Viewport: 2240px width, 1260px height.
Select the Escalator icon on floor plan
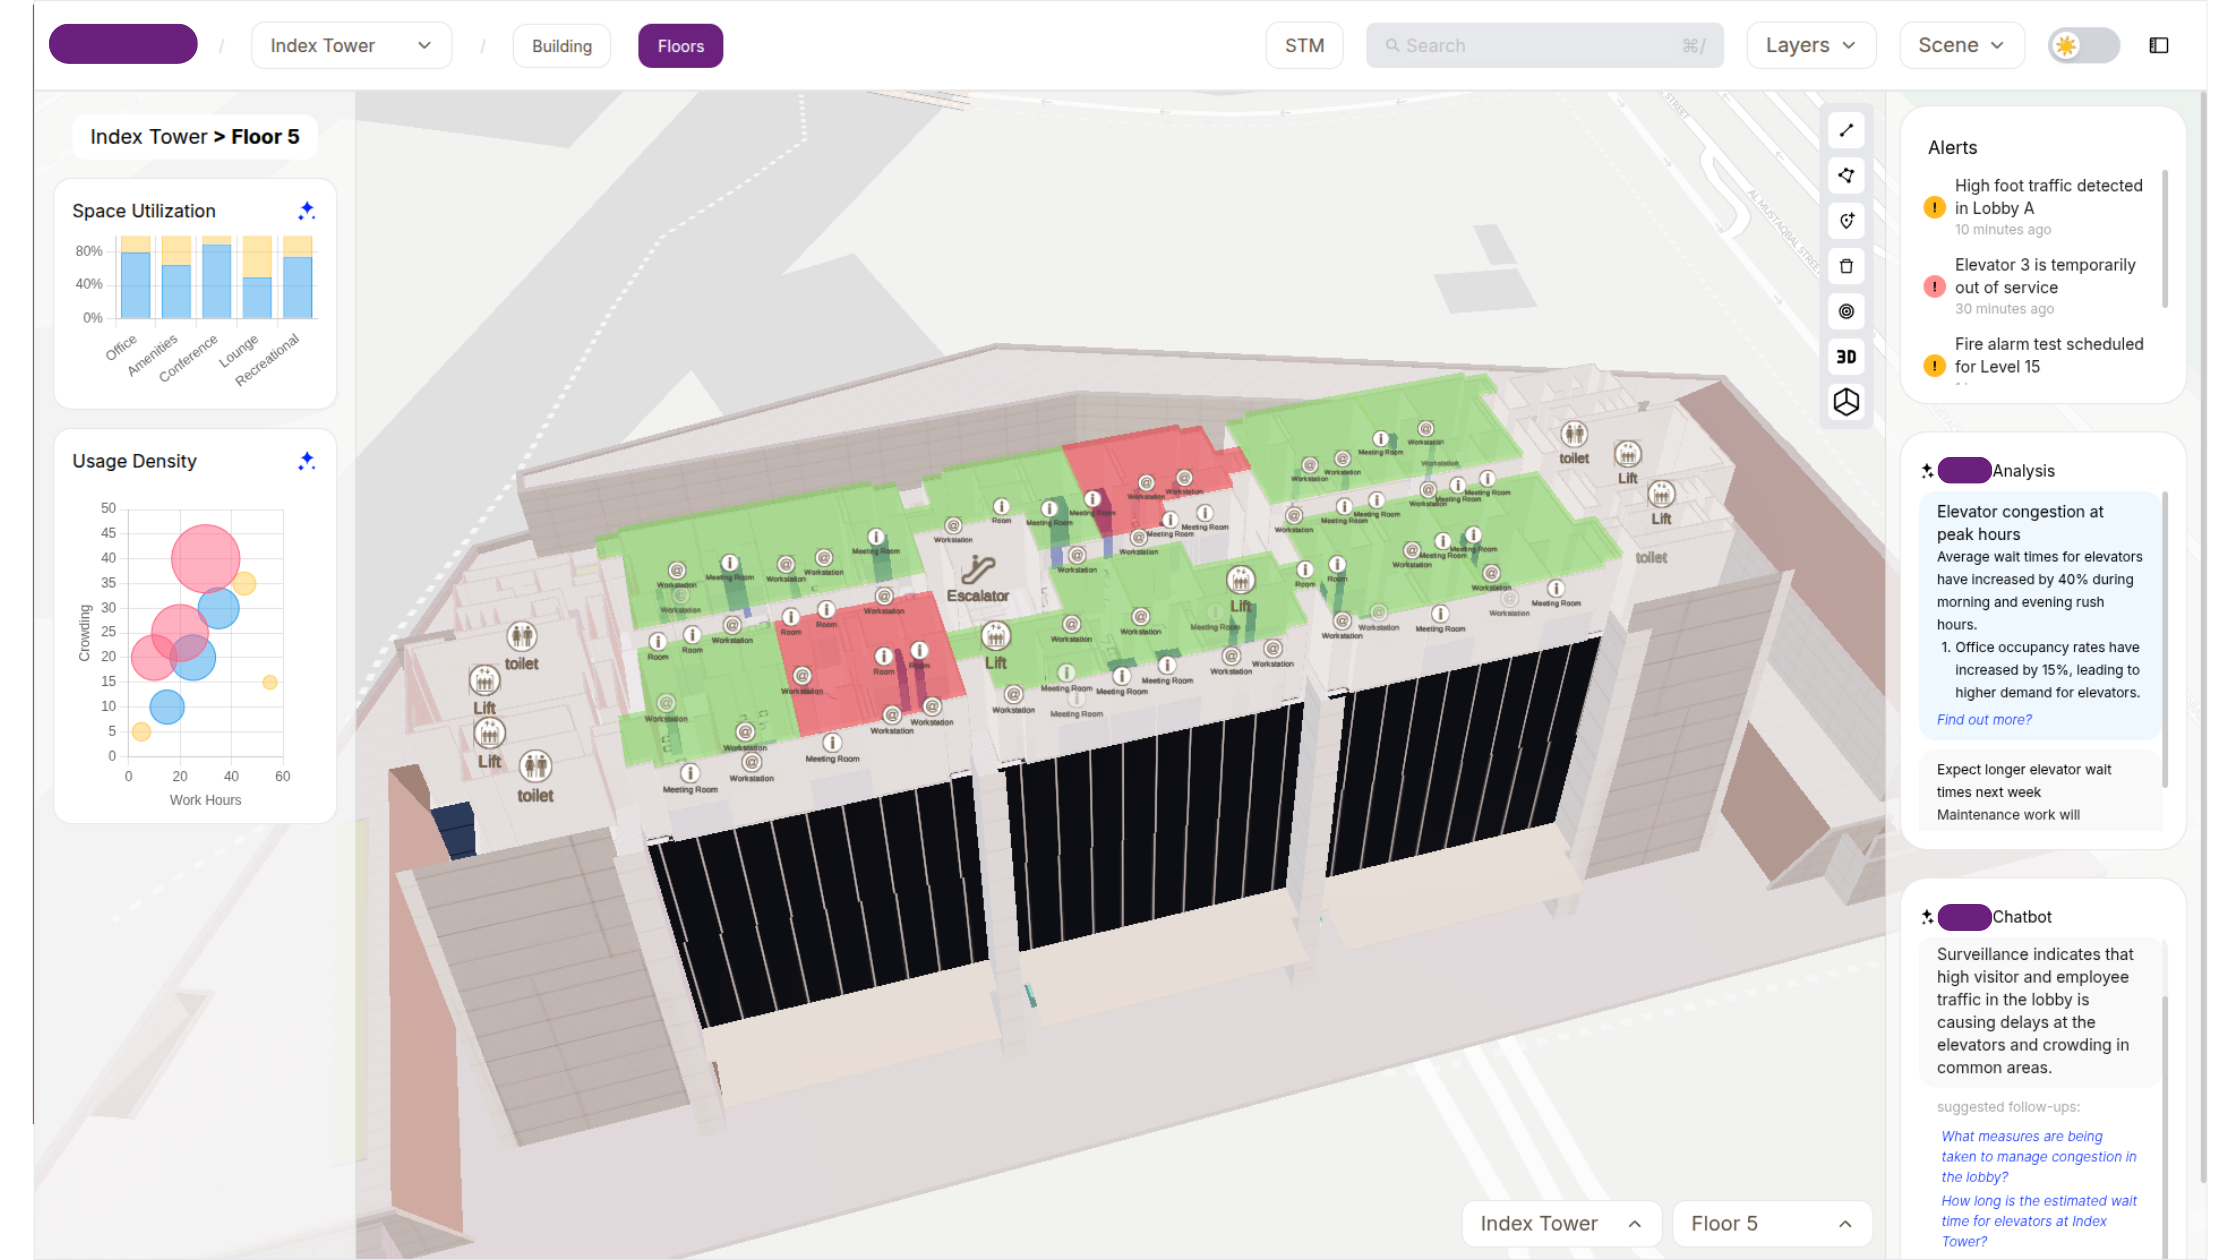coord(977,570)
